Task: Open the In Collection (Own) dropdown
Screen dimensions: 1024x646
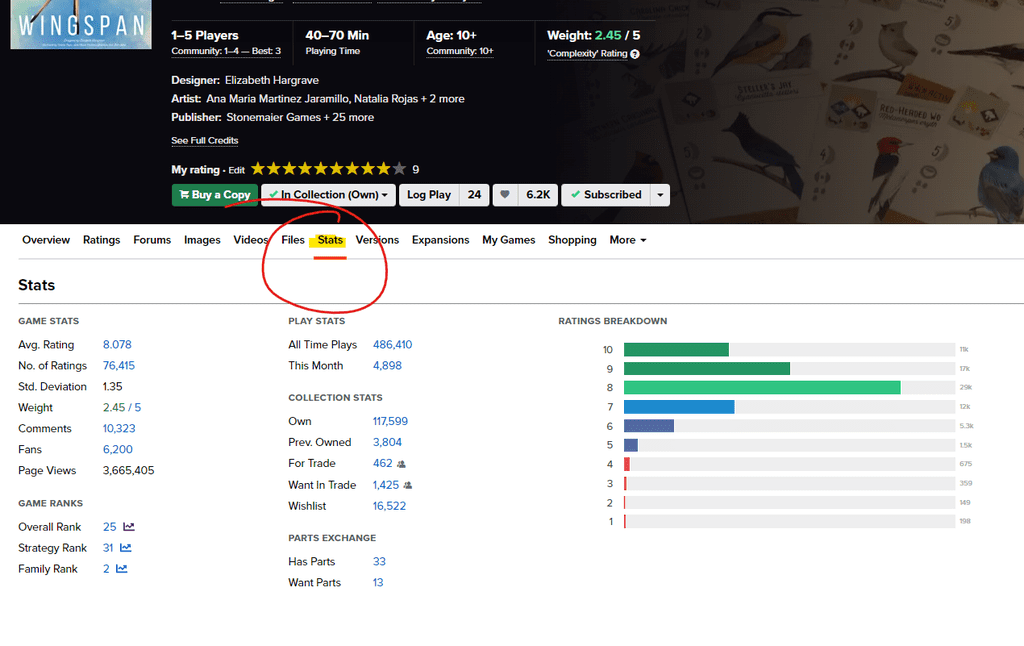Action: point(328,195)
